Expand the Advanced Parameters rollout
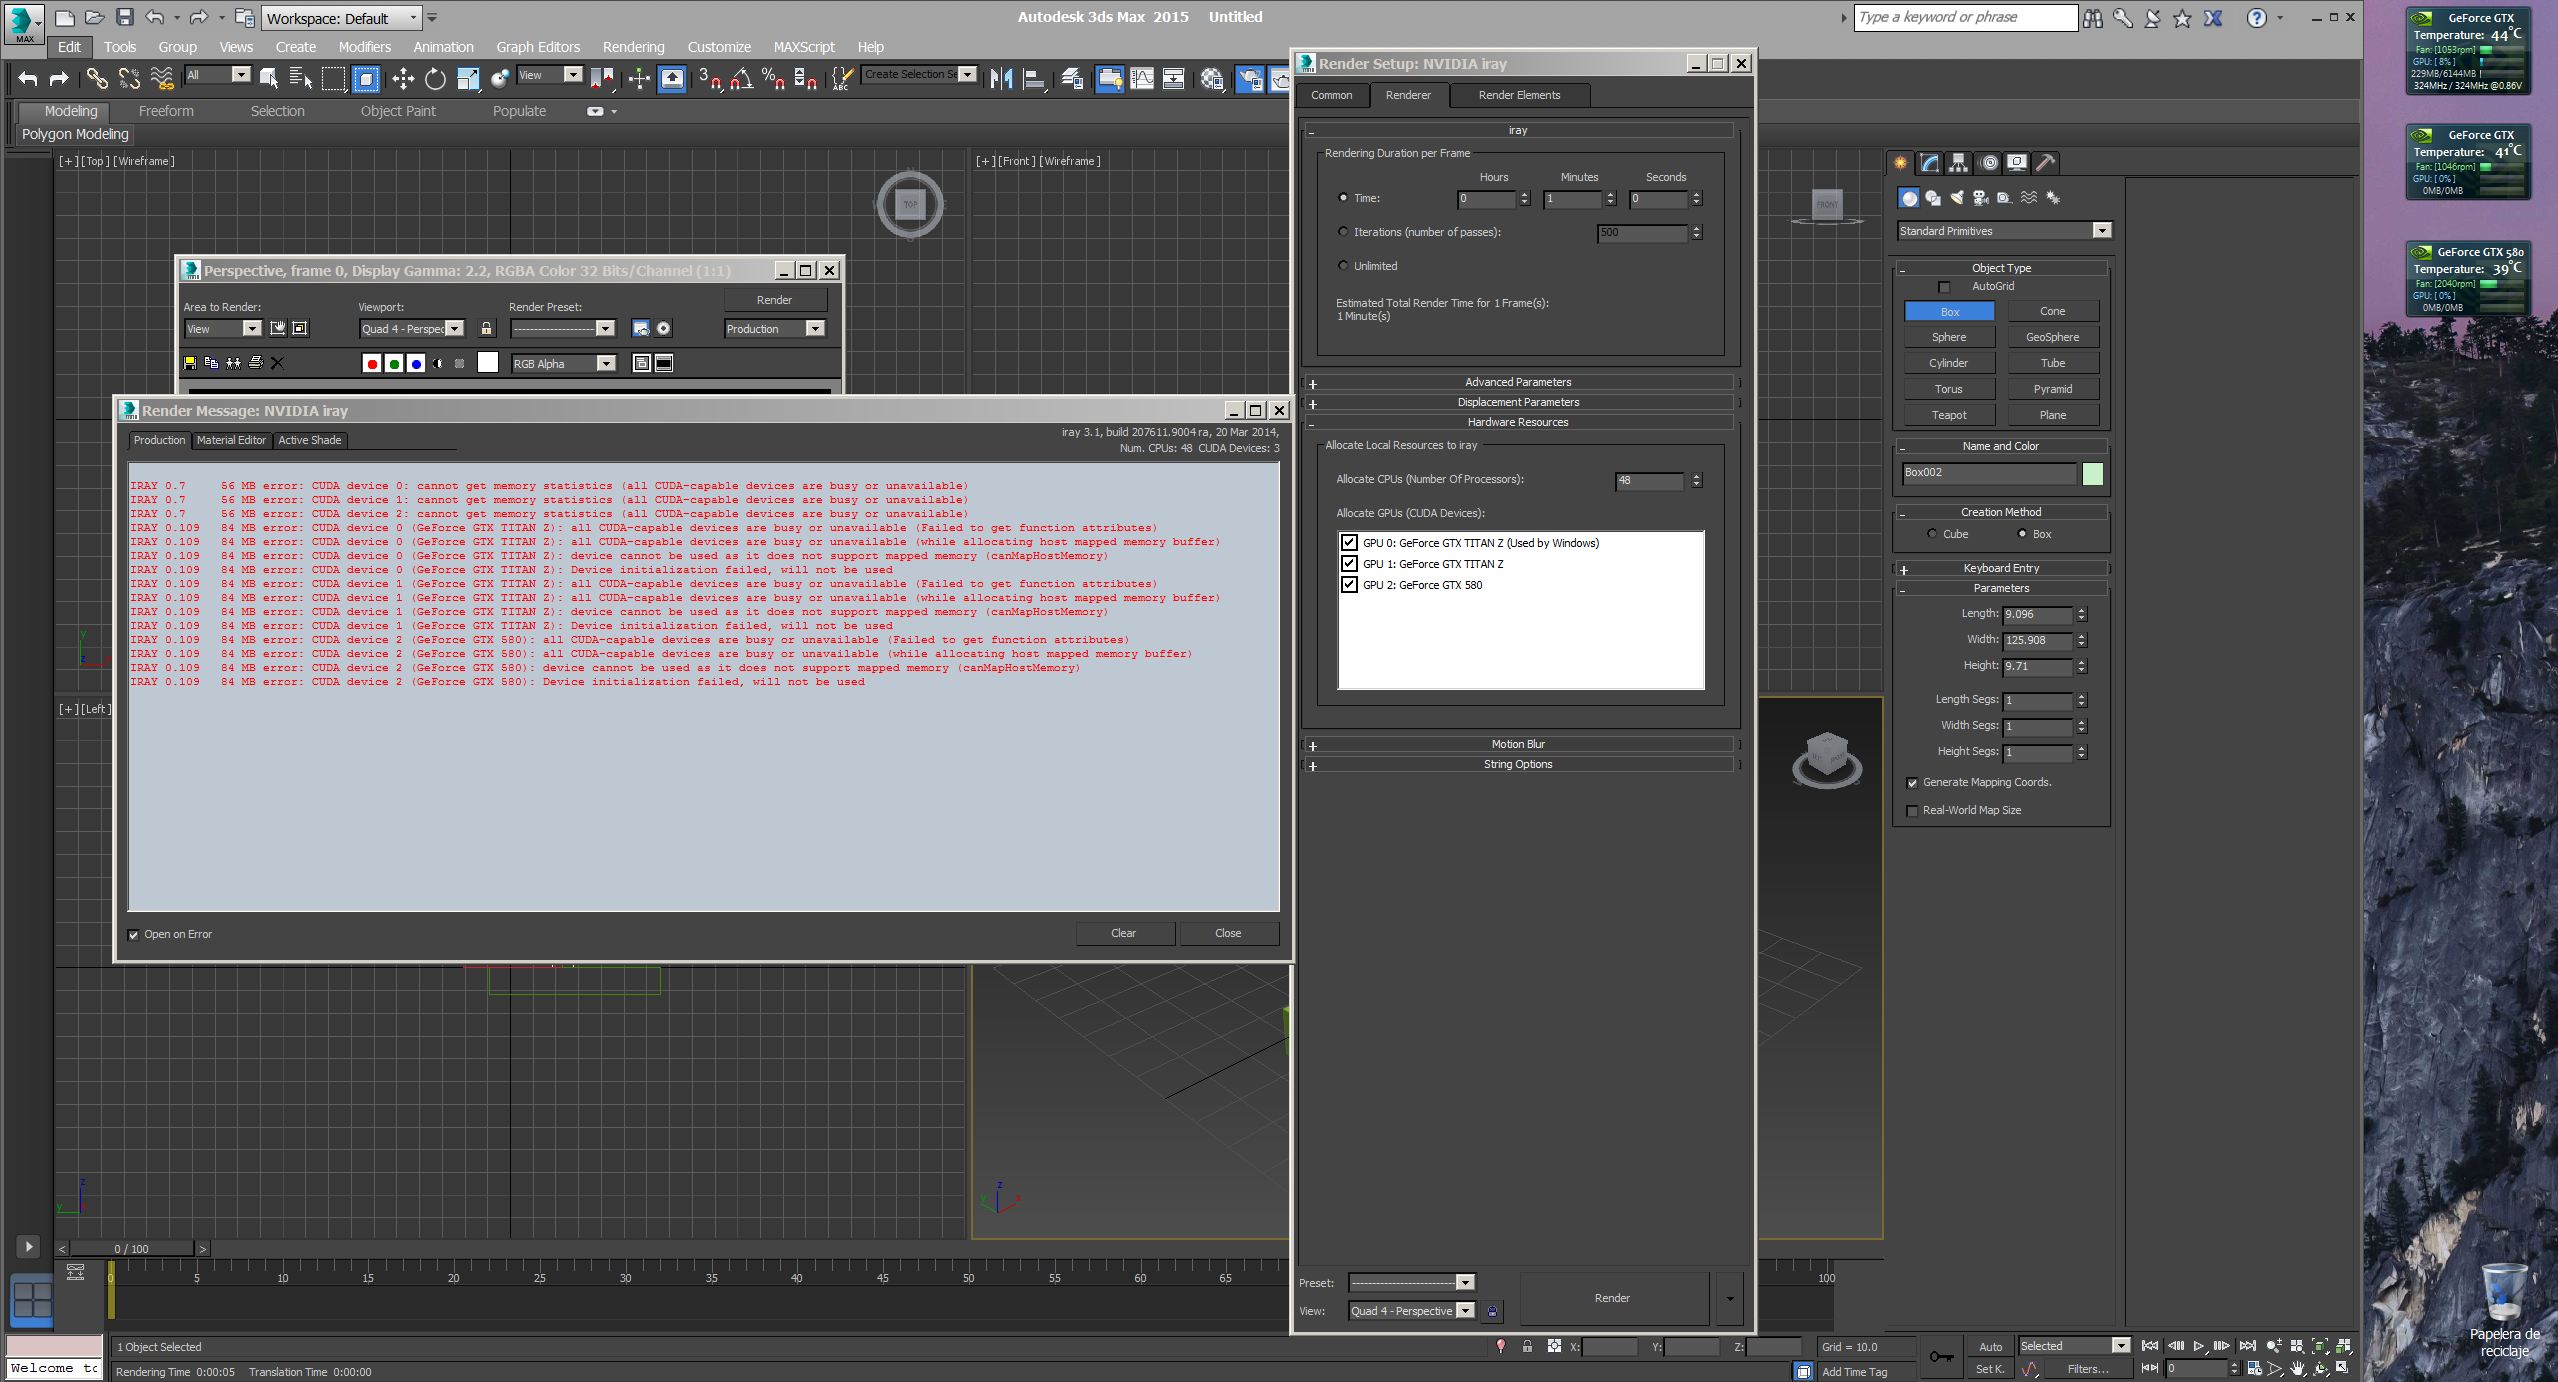 click(1517, 382)
